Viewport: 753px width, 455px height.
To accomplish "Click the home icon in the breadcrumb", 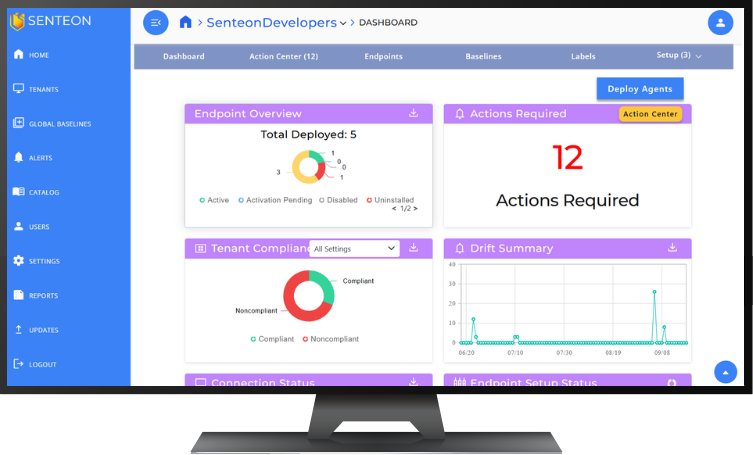I will [185, 22].
